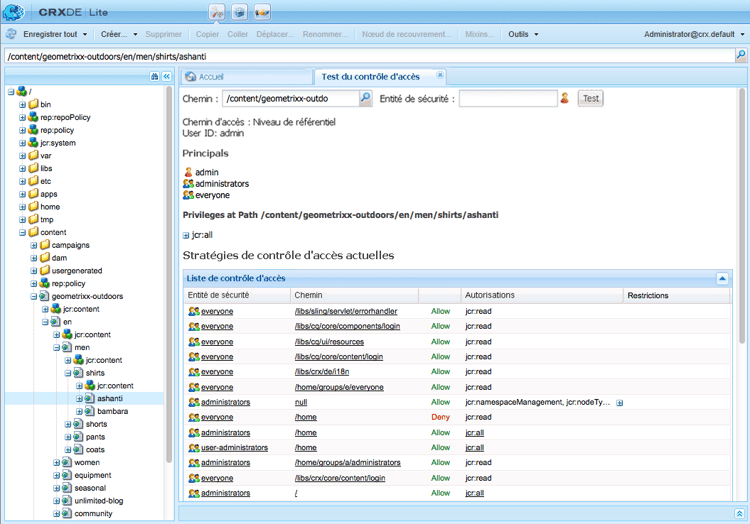Viewport: 750px width, 524px height.
Task: Open the /home/groups/a/administrators path link
Action: click(x=348, y=462)
